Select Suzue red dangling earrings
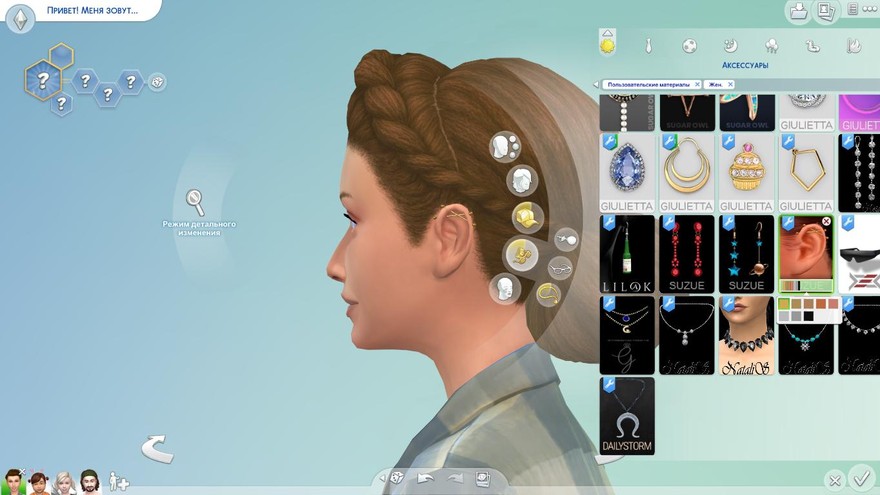 (x=686, y=254)
